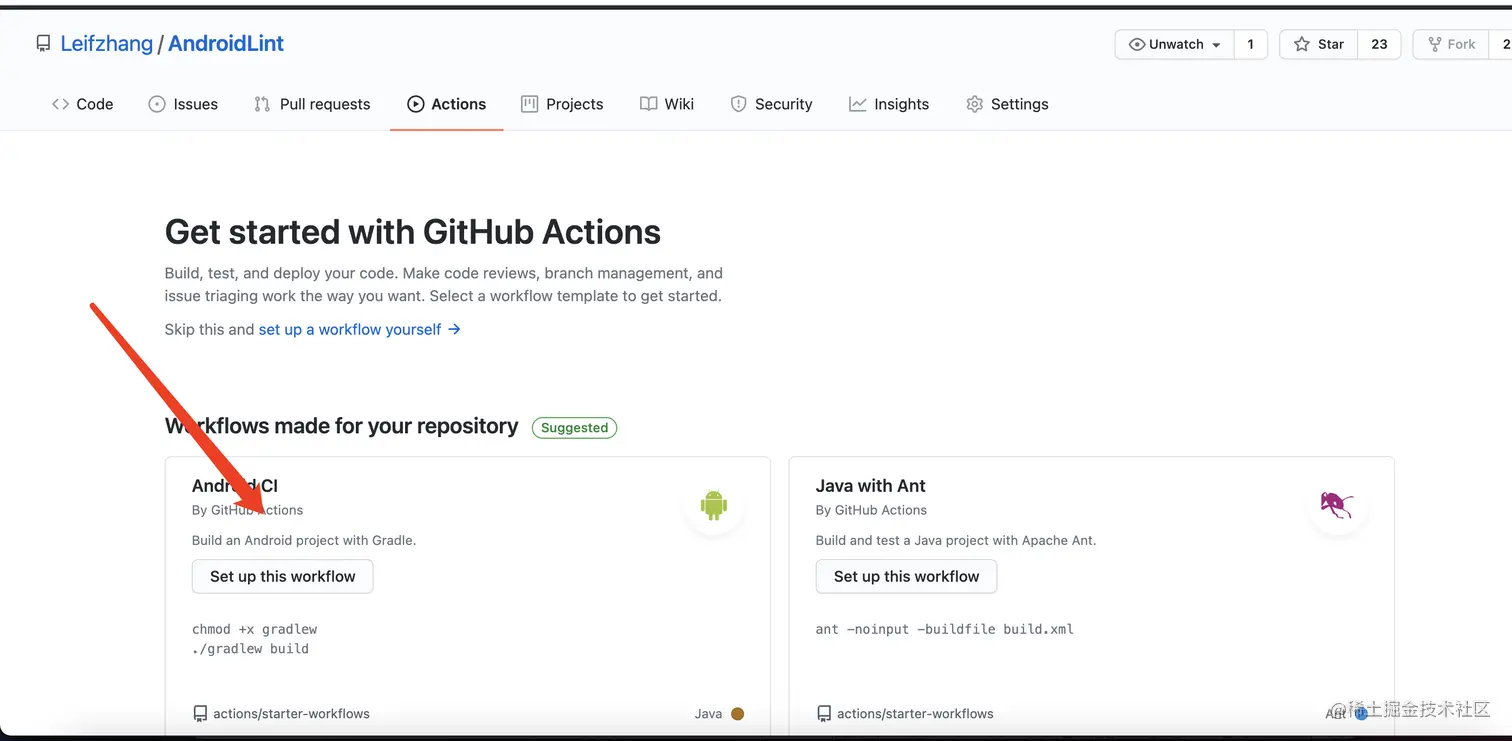Click the Apache Ant logo icon

tap(1336, 505)
